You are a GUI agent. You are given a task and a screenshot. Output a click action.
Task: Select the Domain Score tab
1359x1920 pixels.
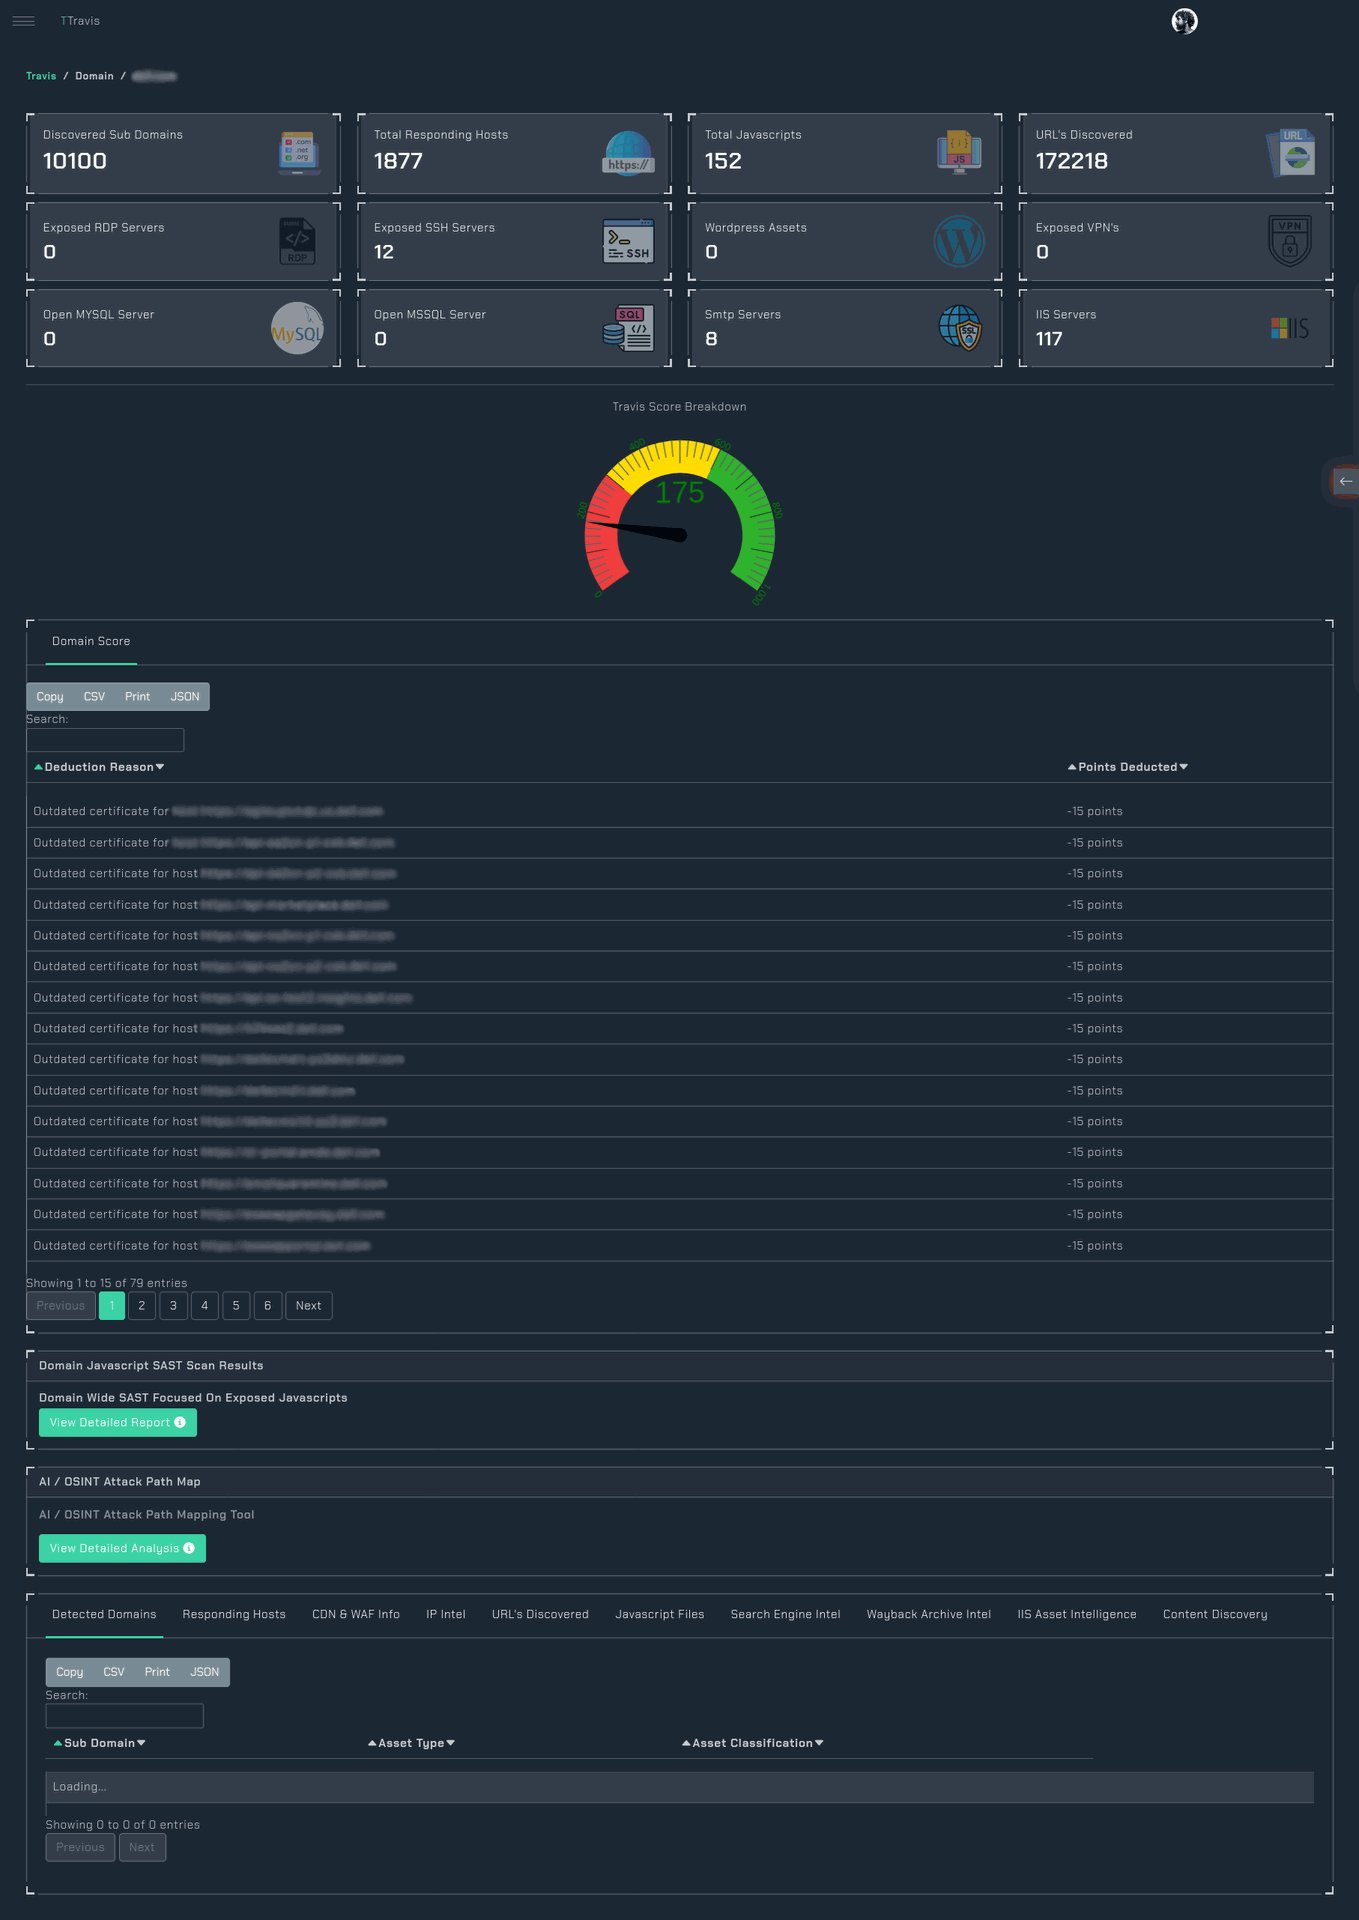coord(91,641)
